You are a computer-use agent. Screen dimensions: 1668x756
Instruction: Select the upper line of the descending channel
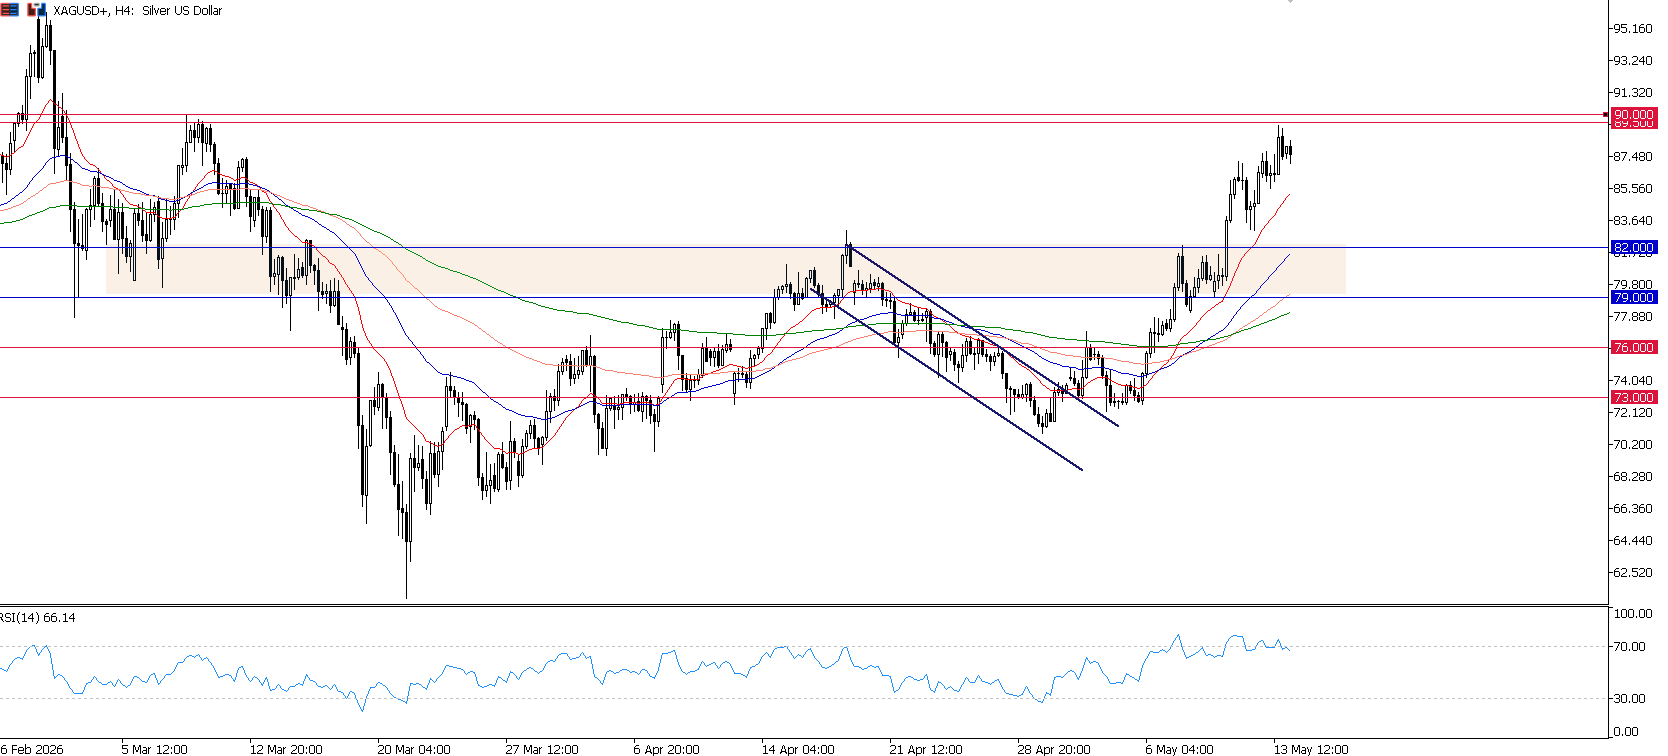[983, 335]
